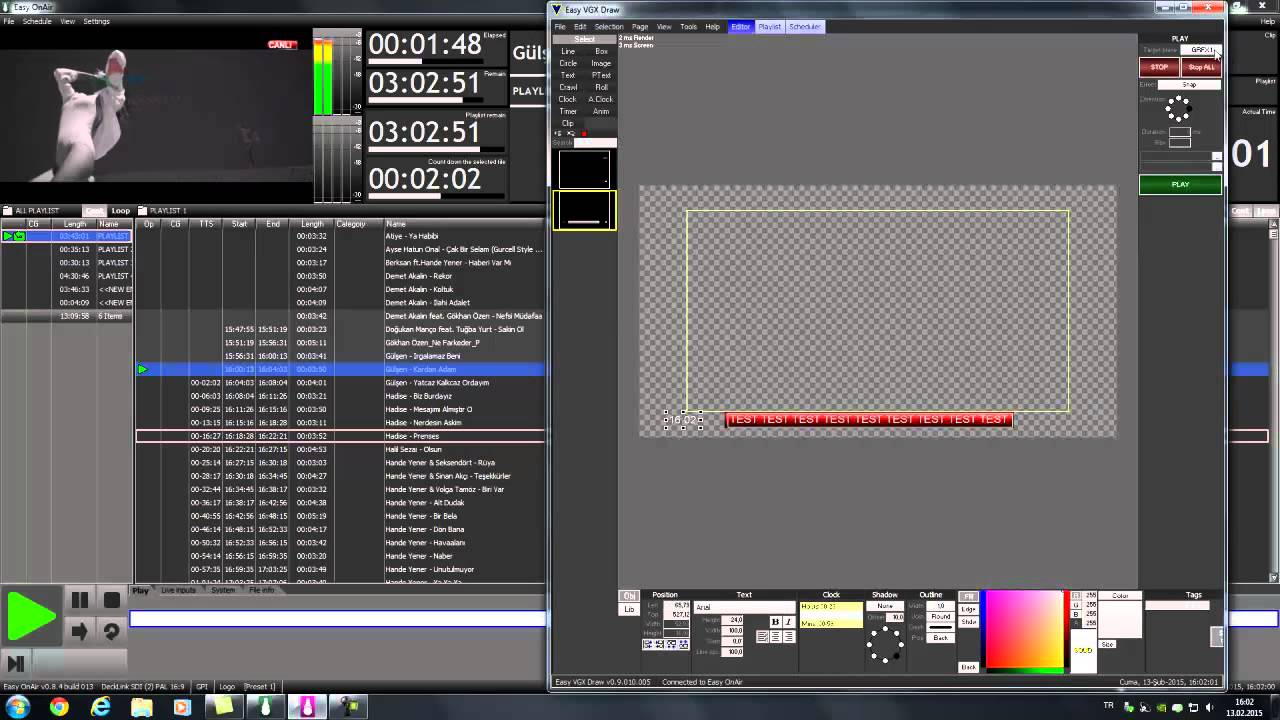Toggle the loop icon beside the arrow

point(112,631)
